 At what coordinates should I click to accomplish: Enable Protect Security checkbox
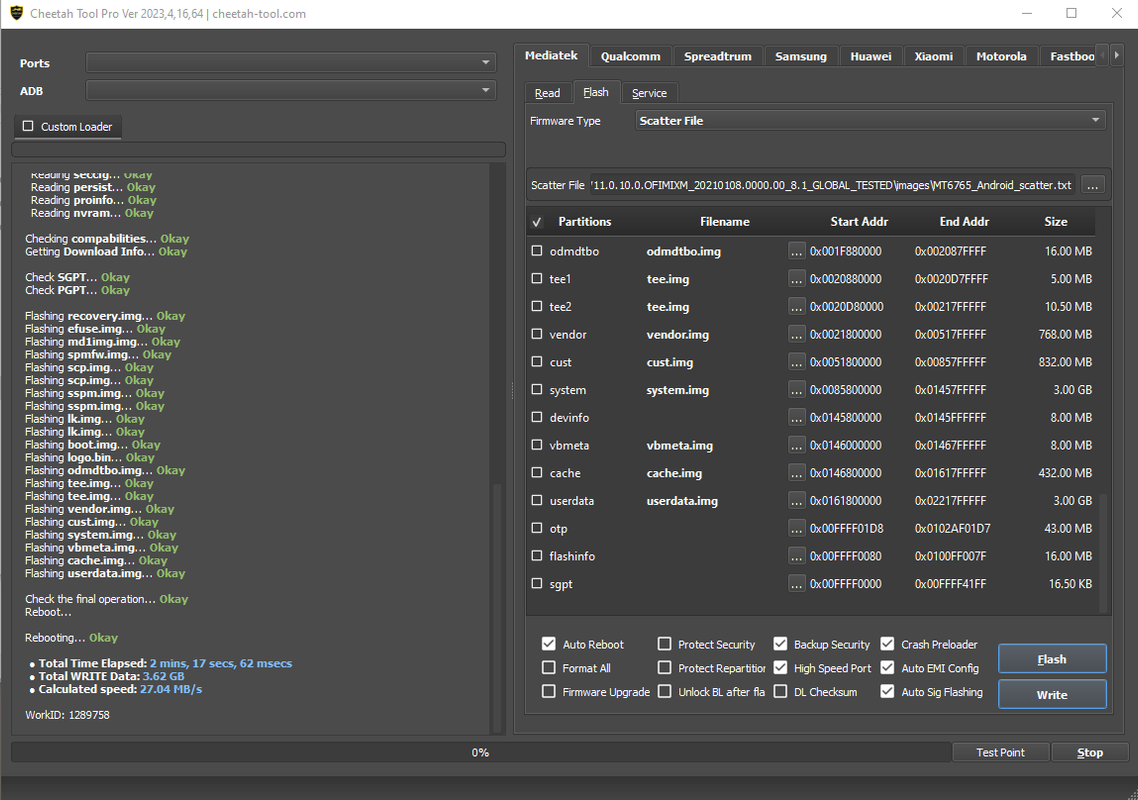pos(664,644)
